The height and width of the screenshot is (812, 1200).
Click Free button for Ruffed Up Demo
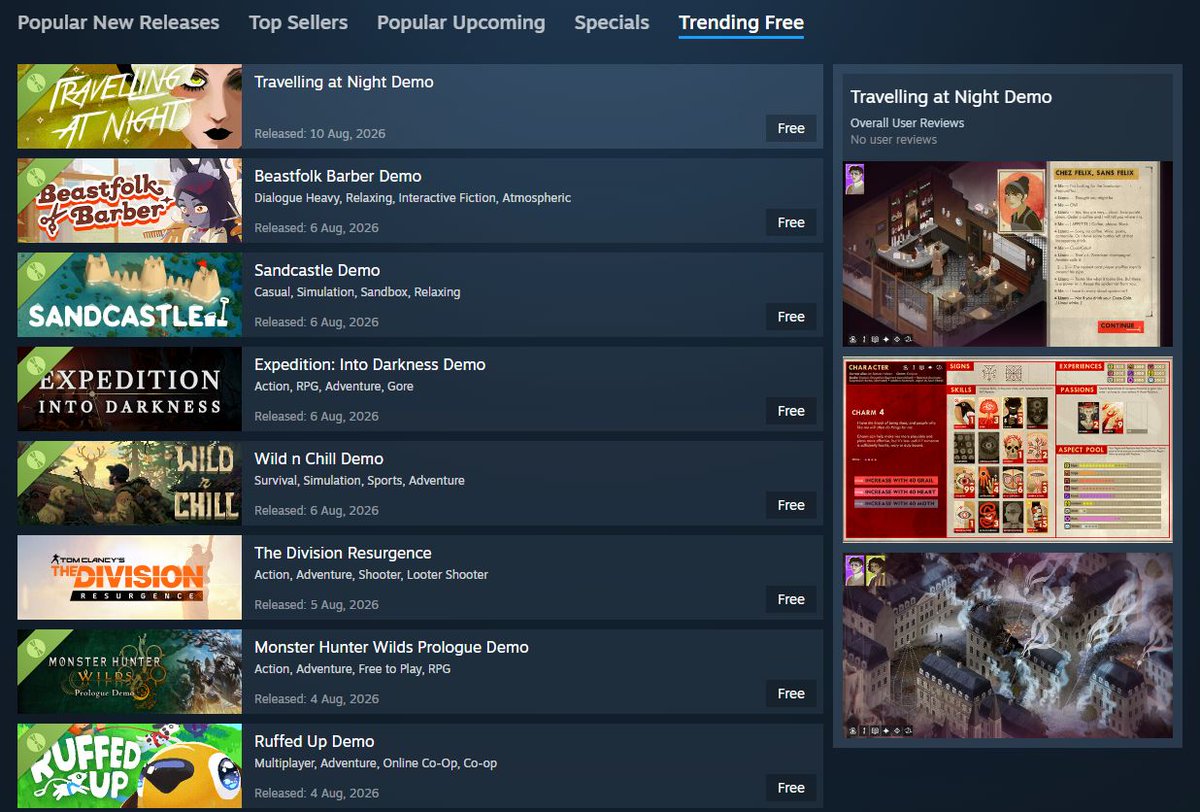pos(791,787)
